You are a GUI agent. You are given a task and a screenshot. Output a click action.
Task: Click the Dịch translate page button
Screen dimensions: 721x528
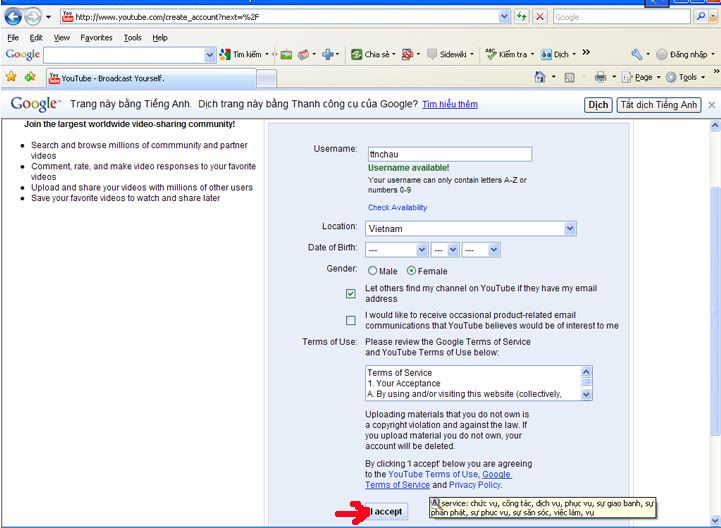tap(598, 105)
